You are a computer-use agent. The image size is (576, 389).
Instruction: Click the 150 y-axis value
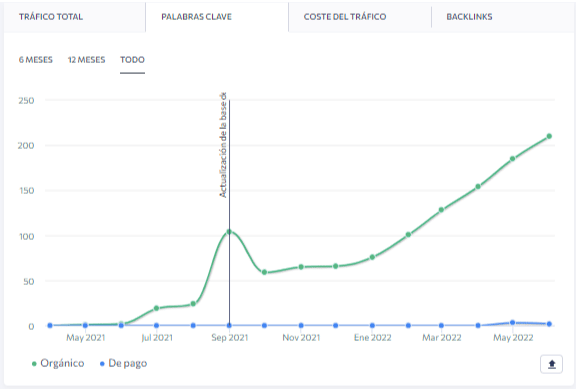[x=26, y=191]
